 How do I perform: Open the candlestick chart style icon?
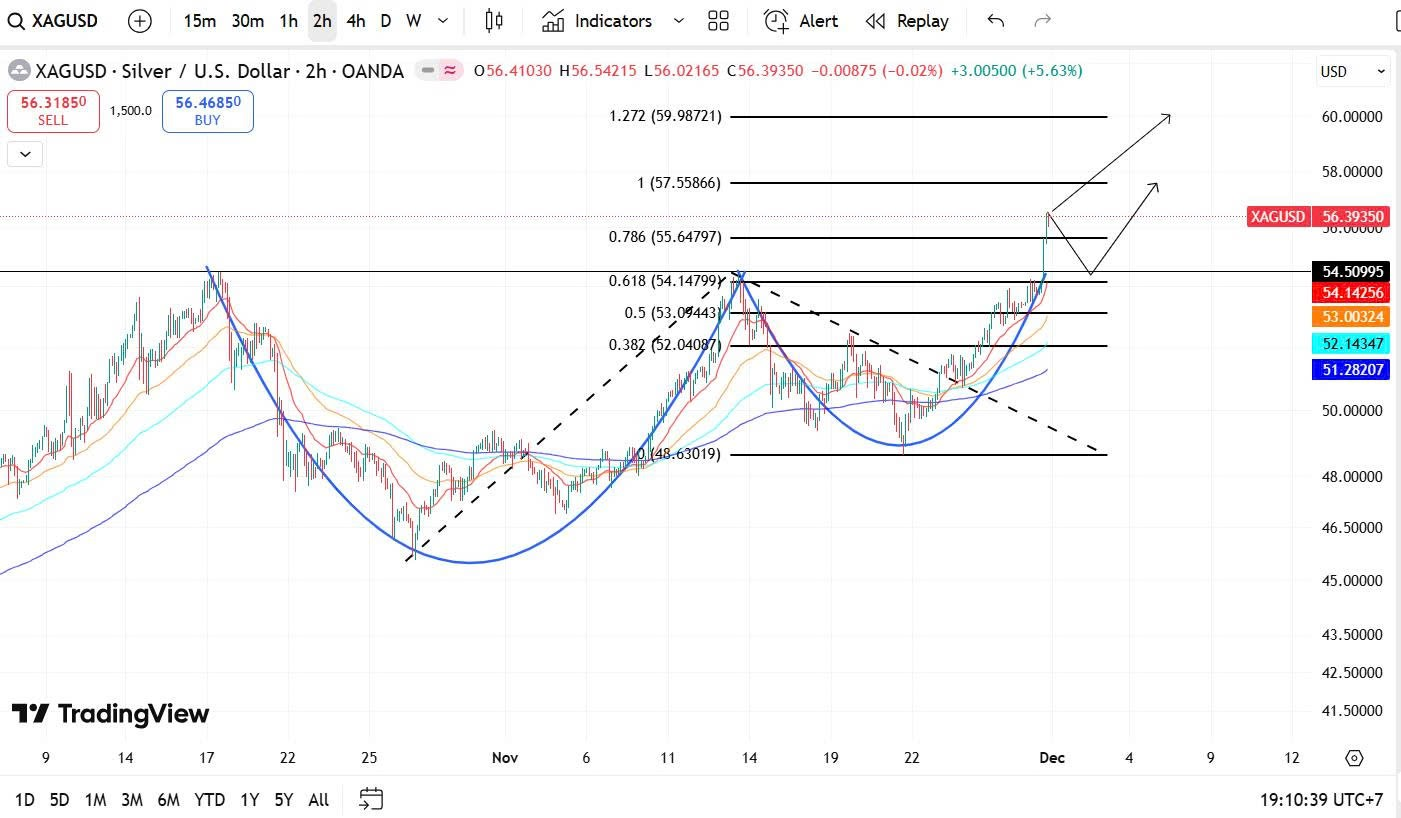pos(494,21)
